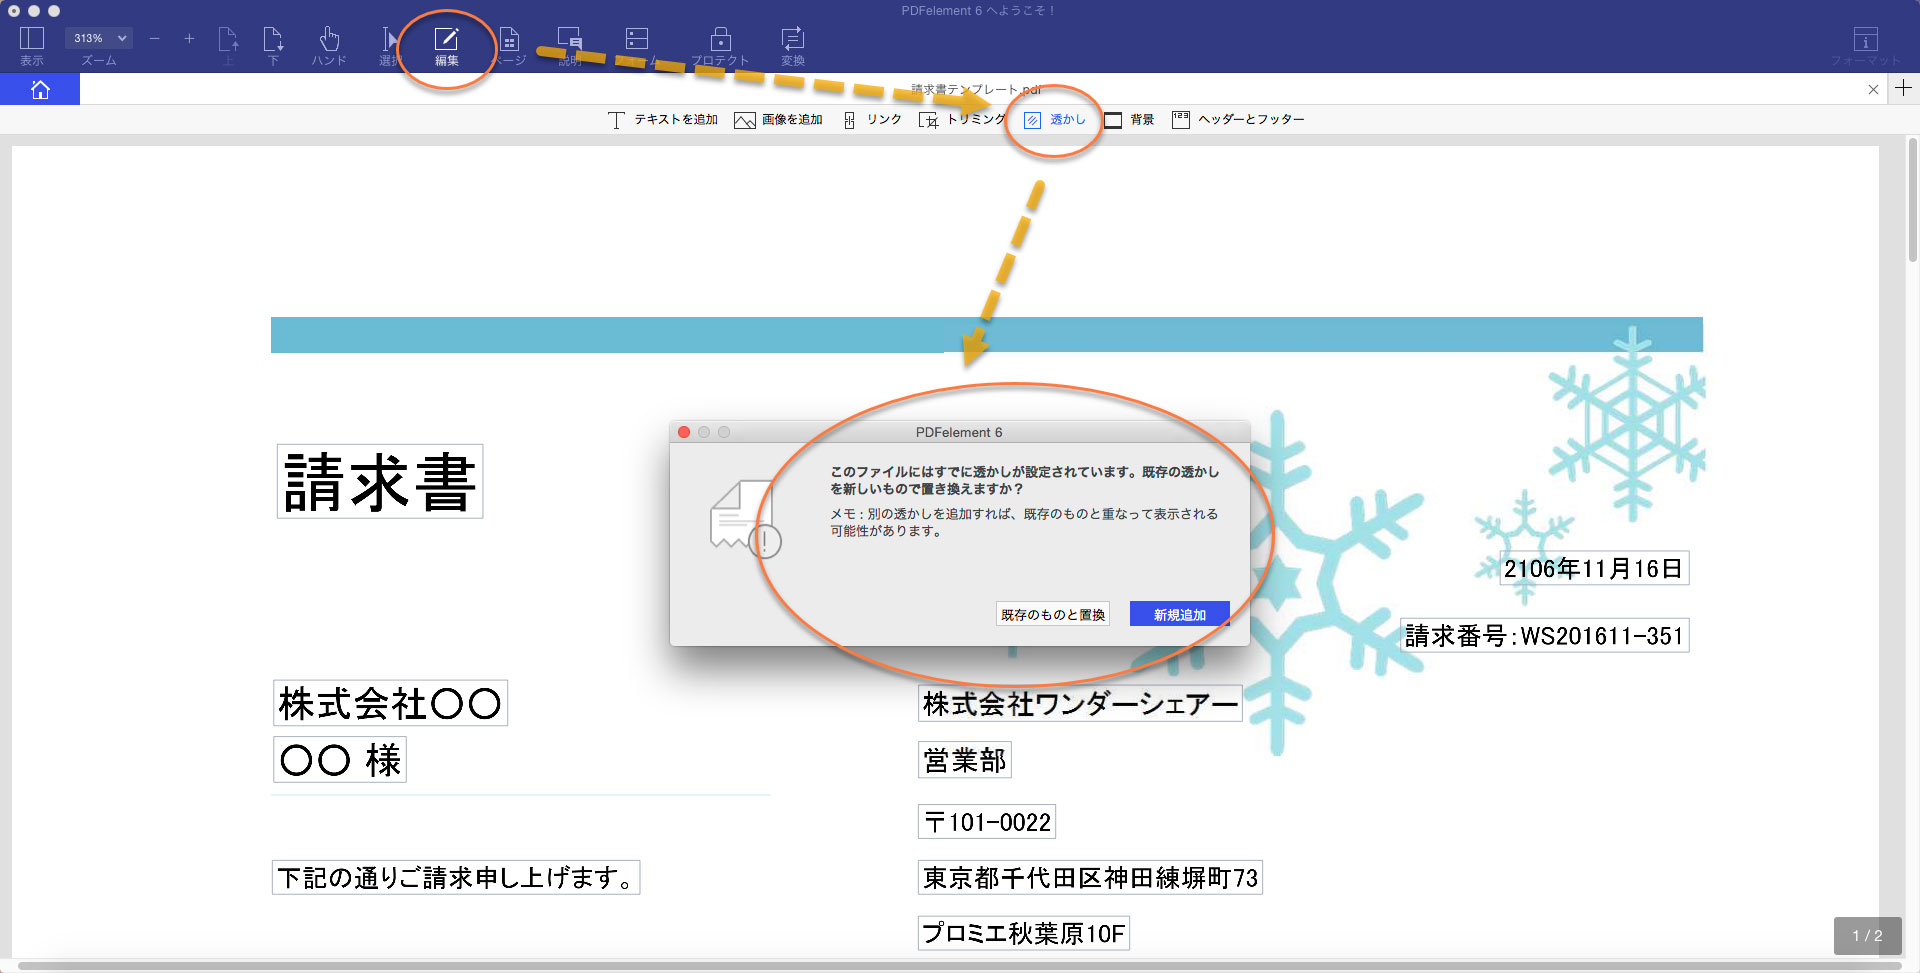Go to next page with 下 icon

pos(273,45)
